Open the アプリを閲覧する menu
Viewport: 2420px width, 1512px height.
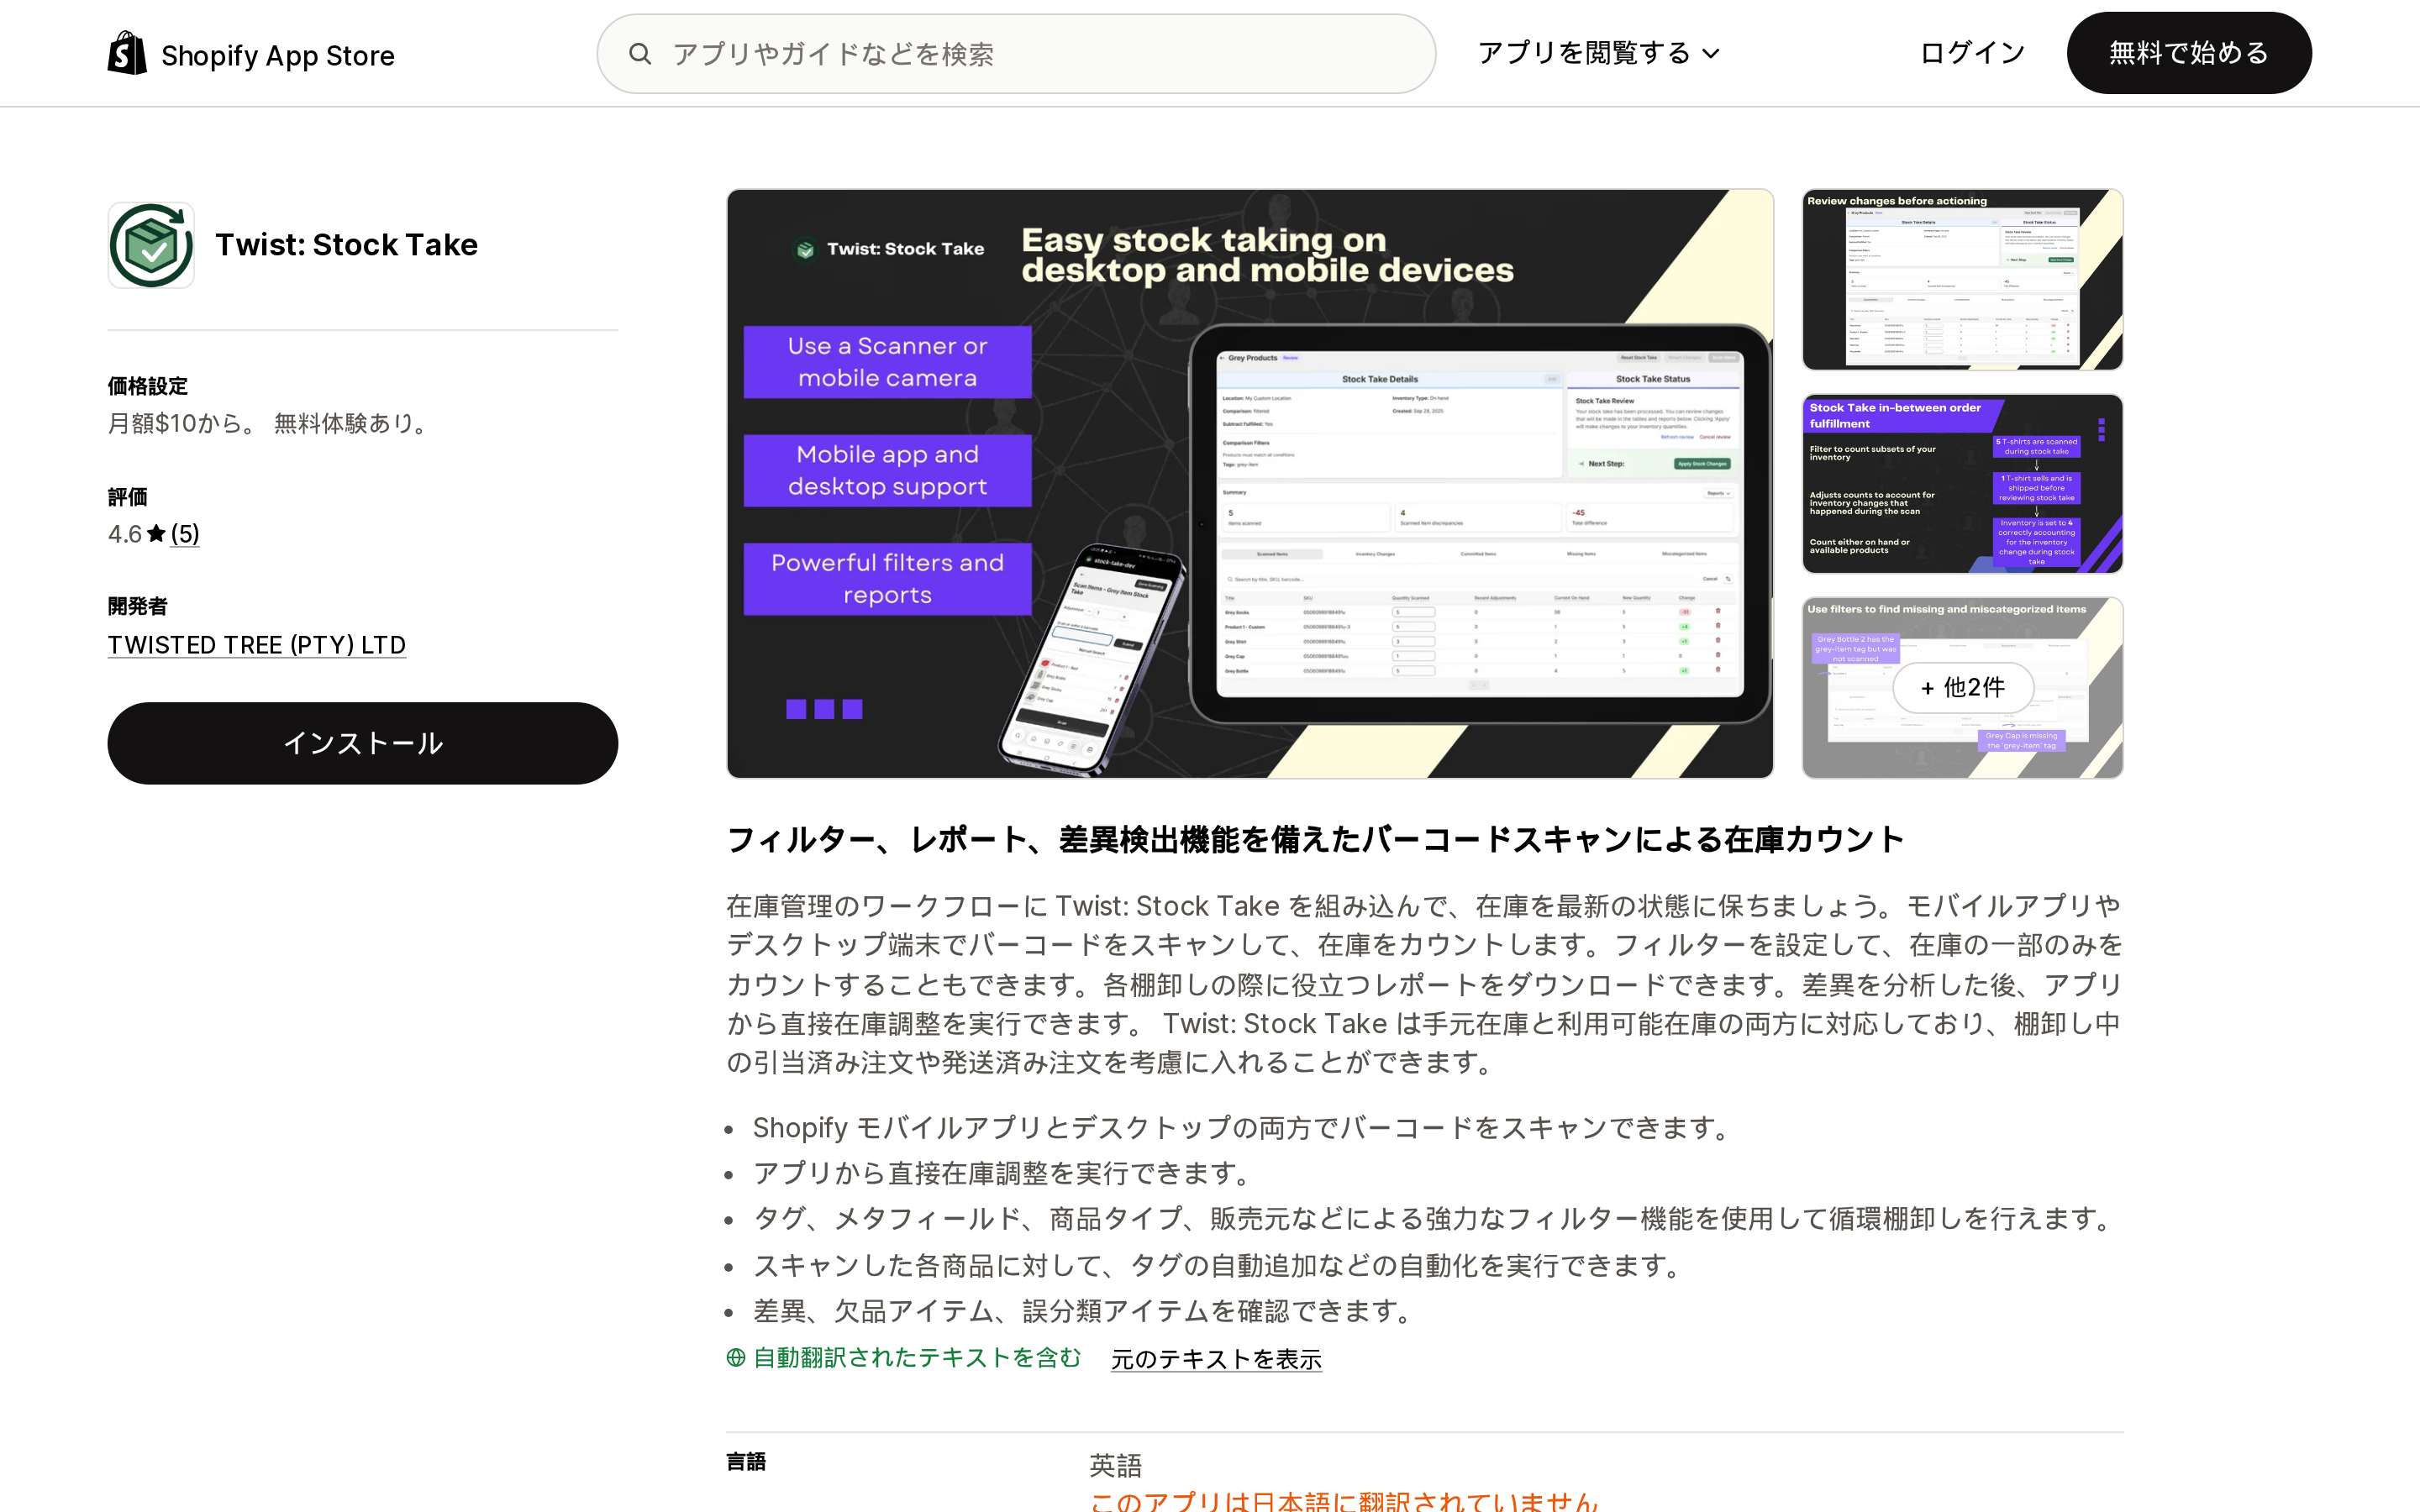click(1598, 53)
